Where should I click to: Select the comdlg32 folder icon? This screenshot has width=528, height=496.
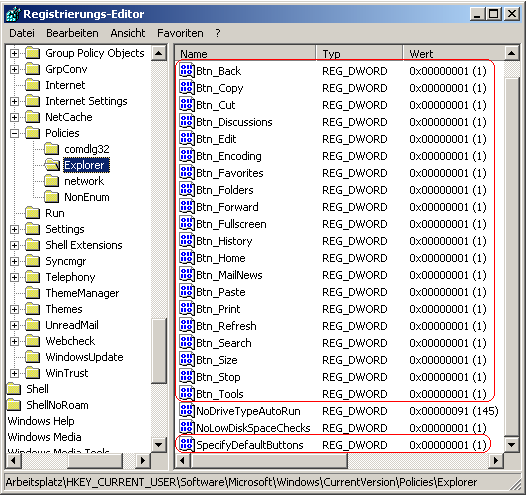tap(52, 149)
